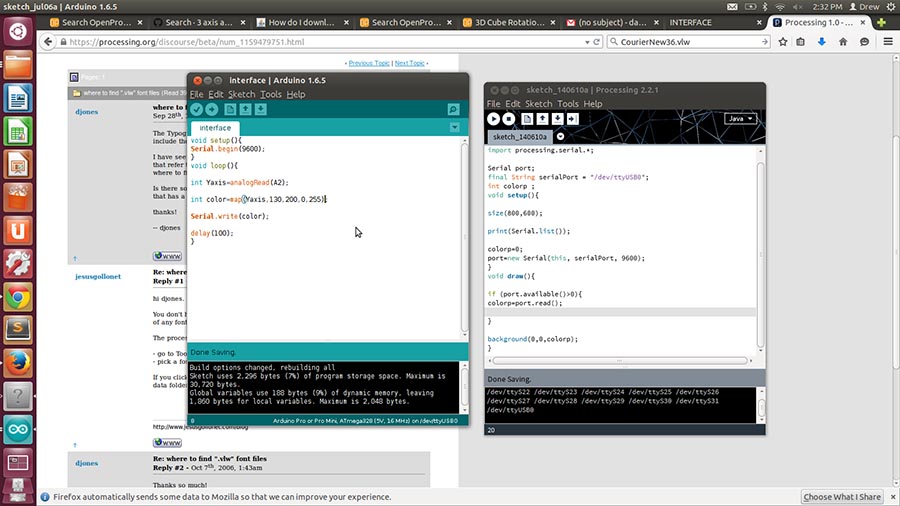Open Arduino File menu

tap(196, 94)
